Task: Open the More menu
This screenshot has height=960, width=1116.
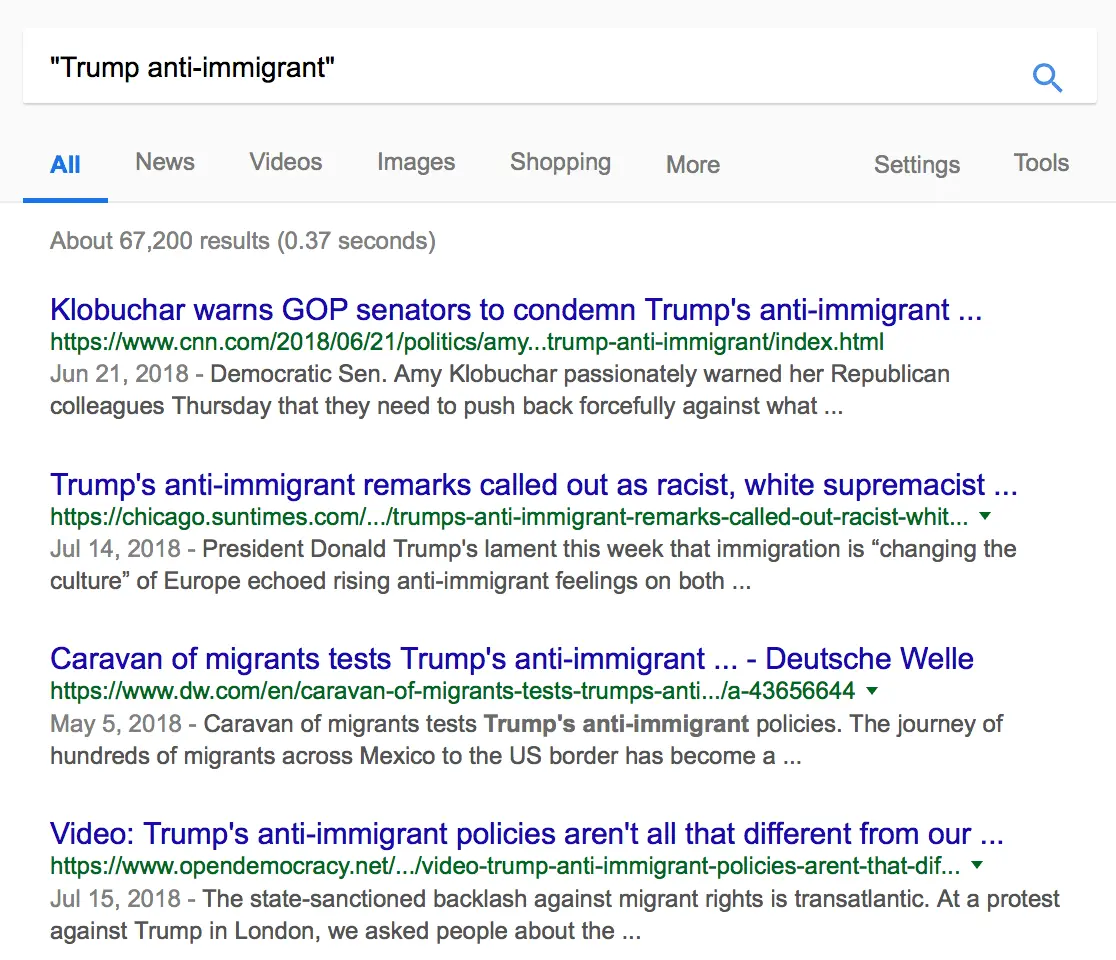Action: click(x=692, y=165)
